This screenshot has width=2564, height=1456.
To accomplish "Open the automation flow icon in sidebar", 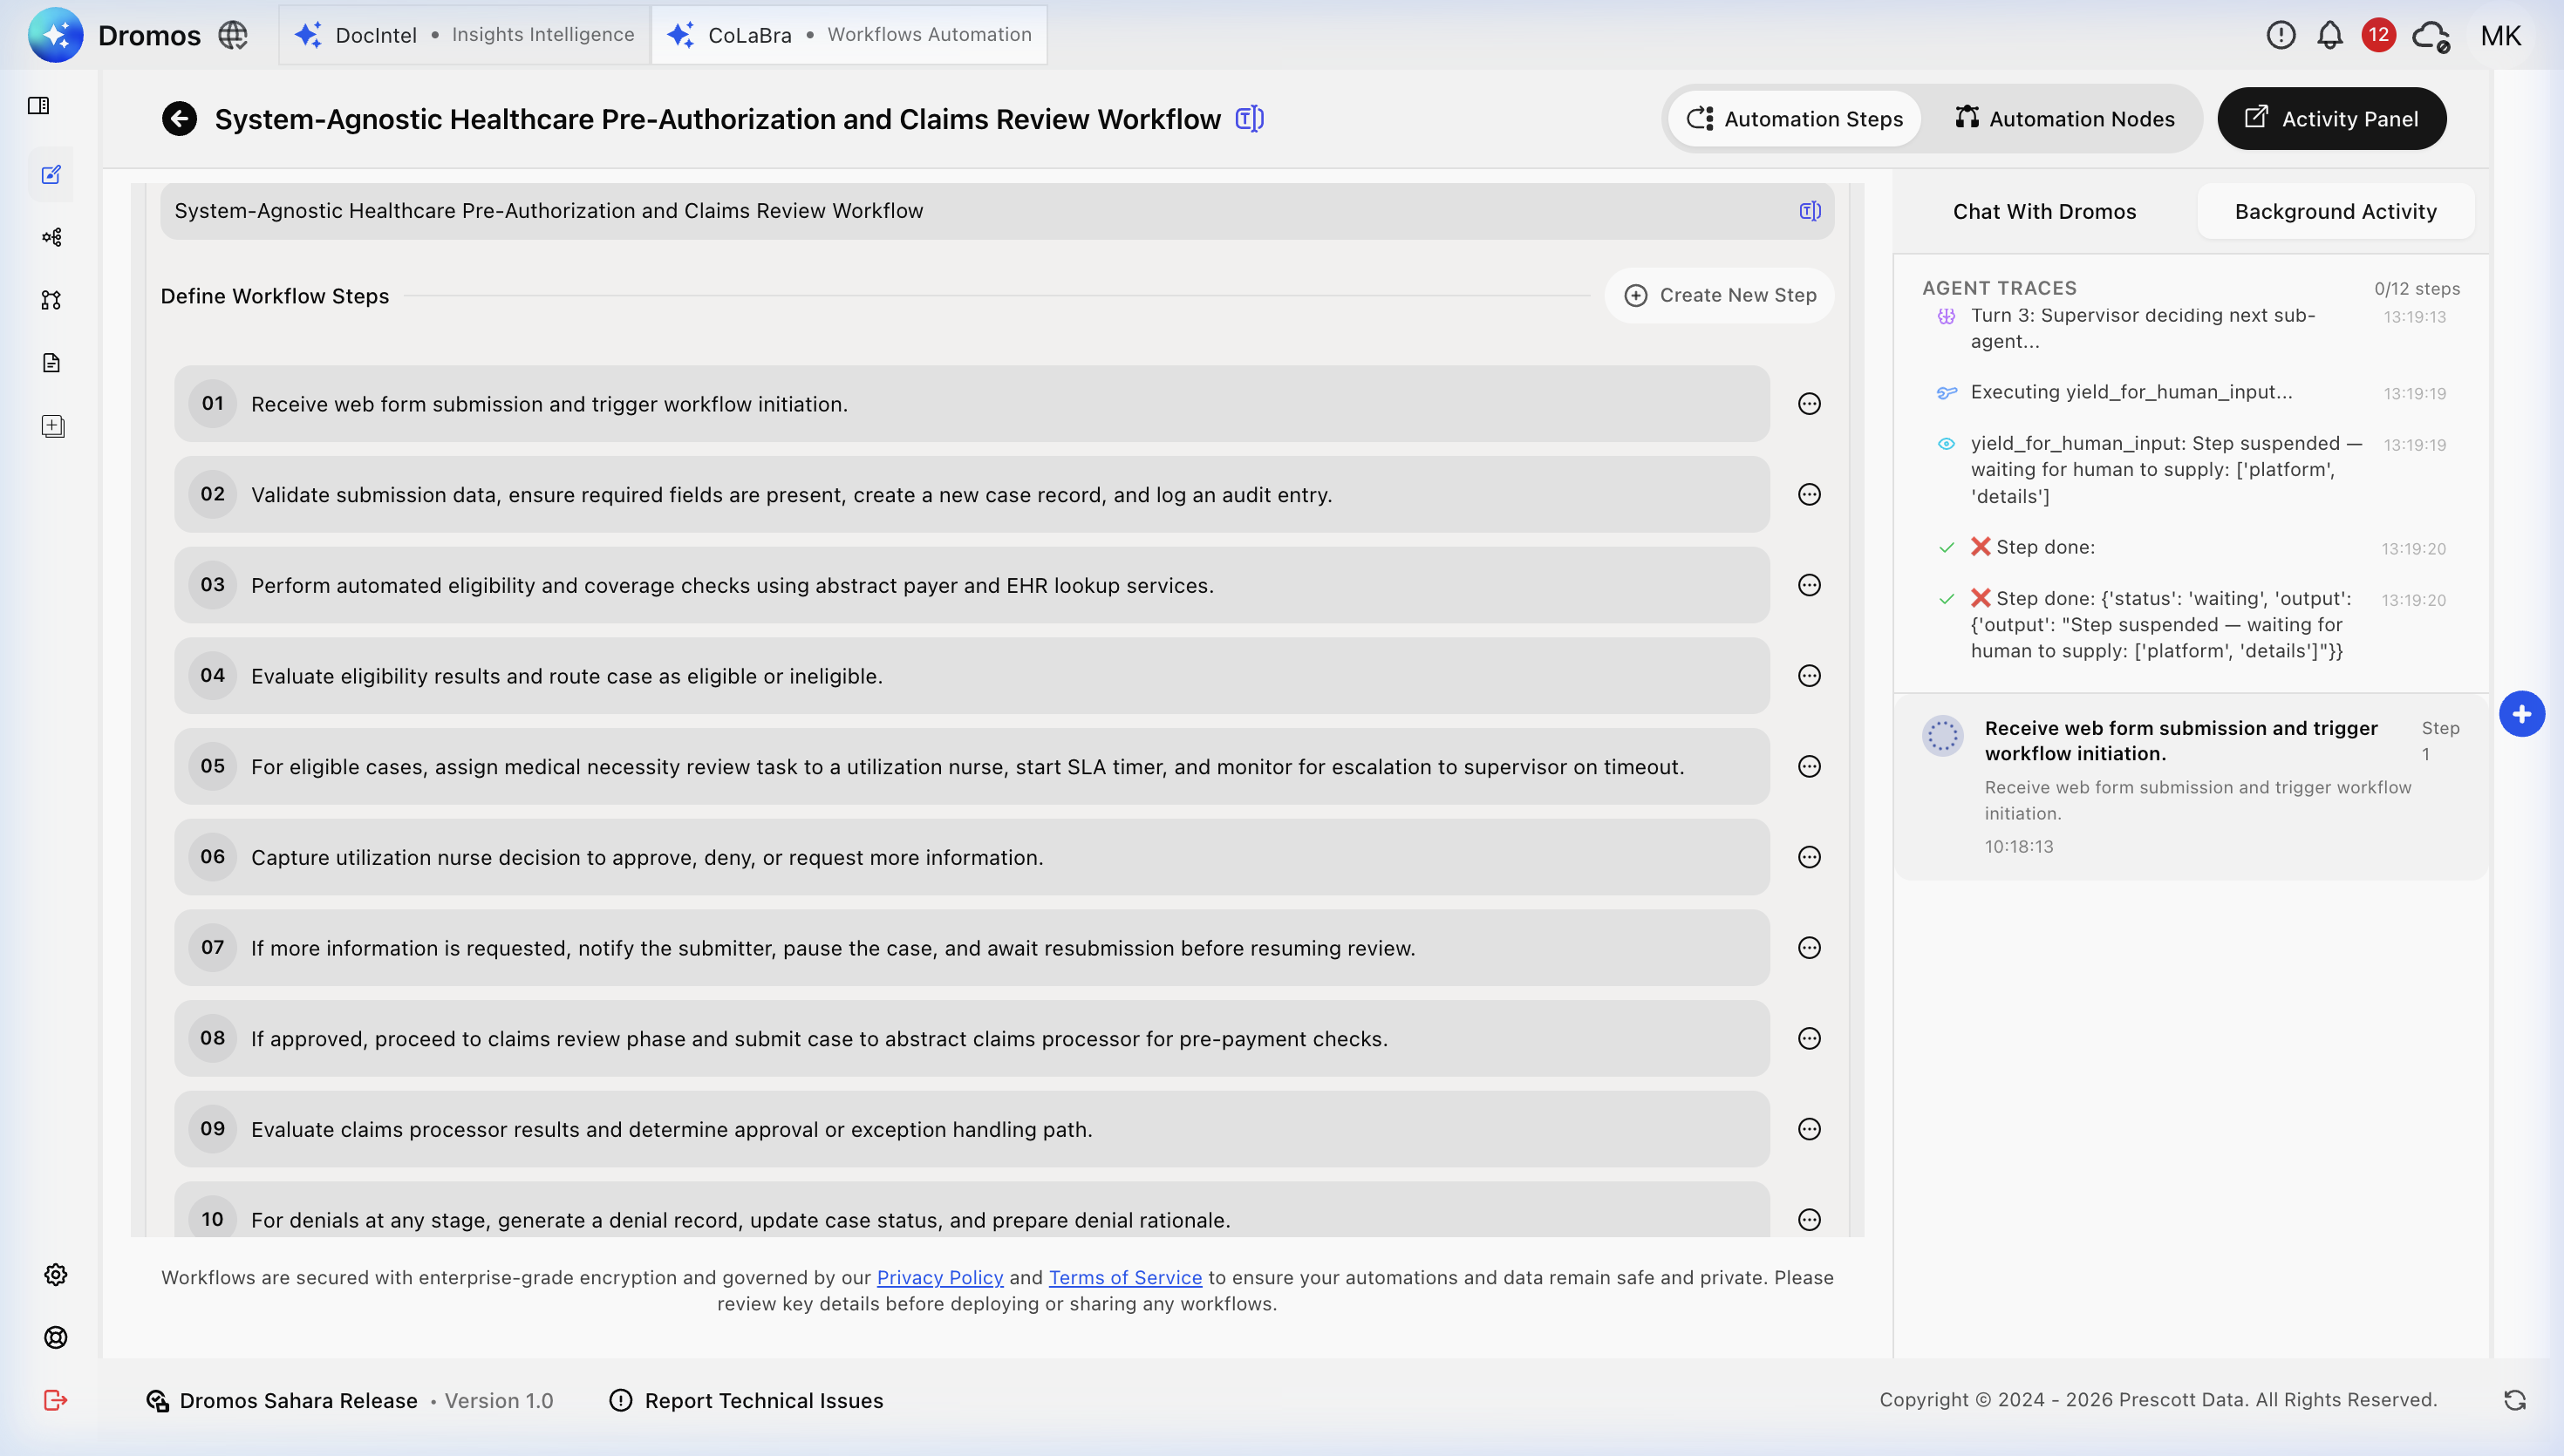I will coord(52,237).
